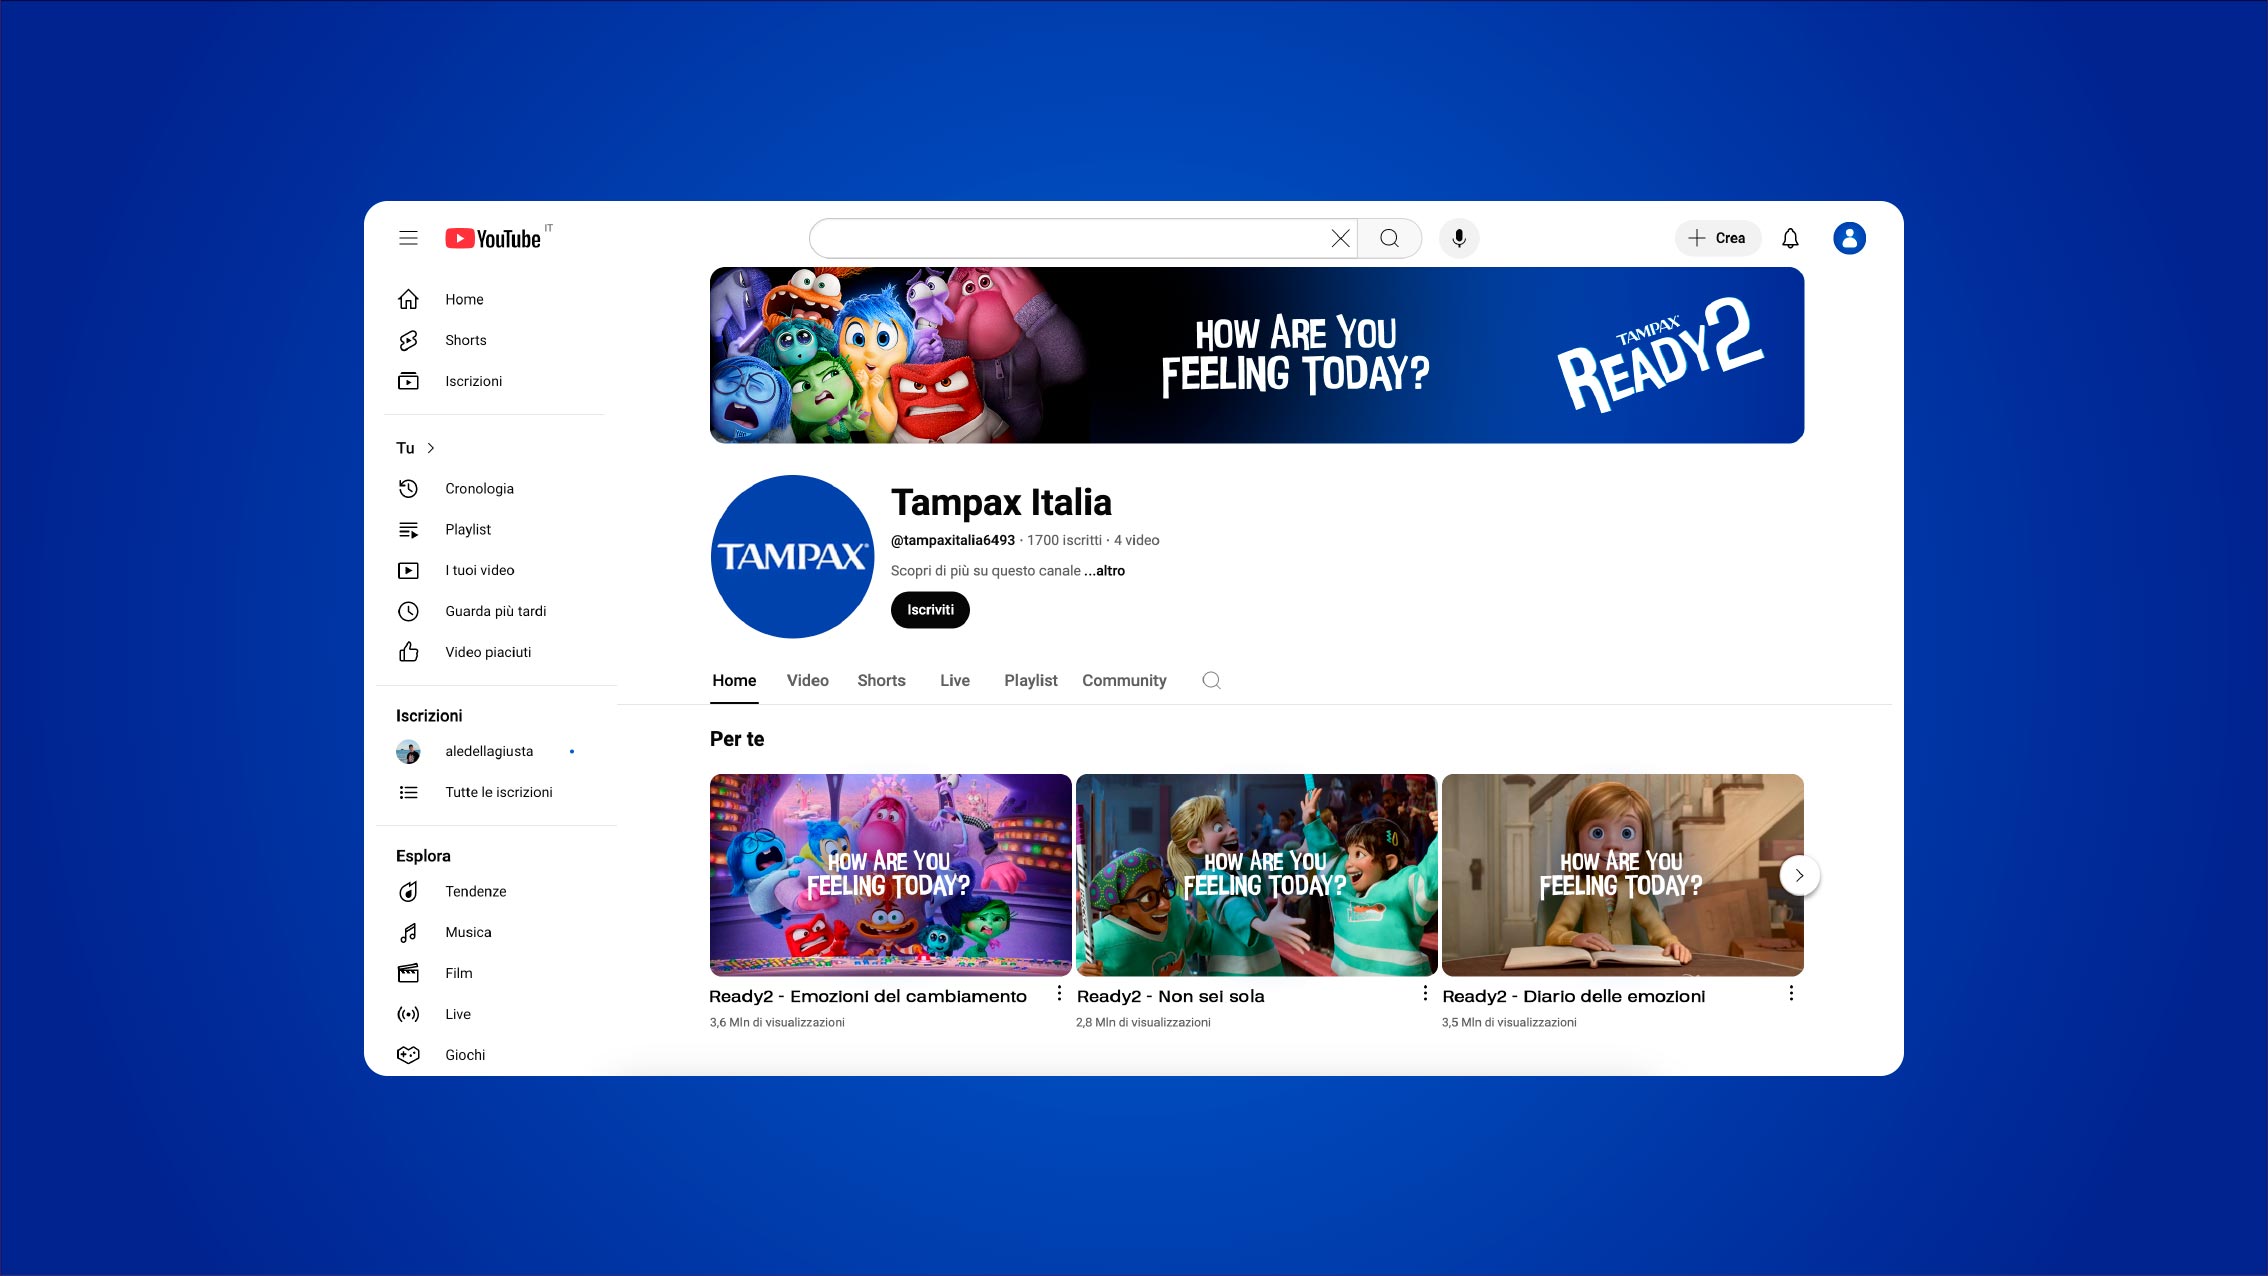Switch to the channel Playlist tab
Image resolution: width=2268 pixels, height=1276 pixels.
click(1030, 680)
